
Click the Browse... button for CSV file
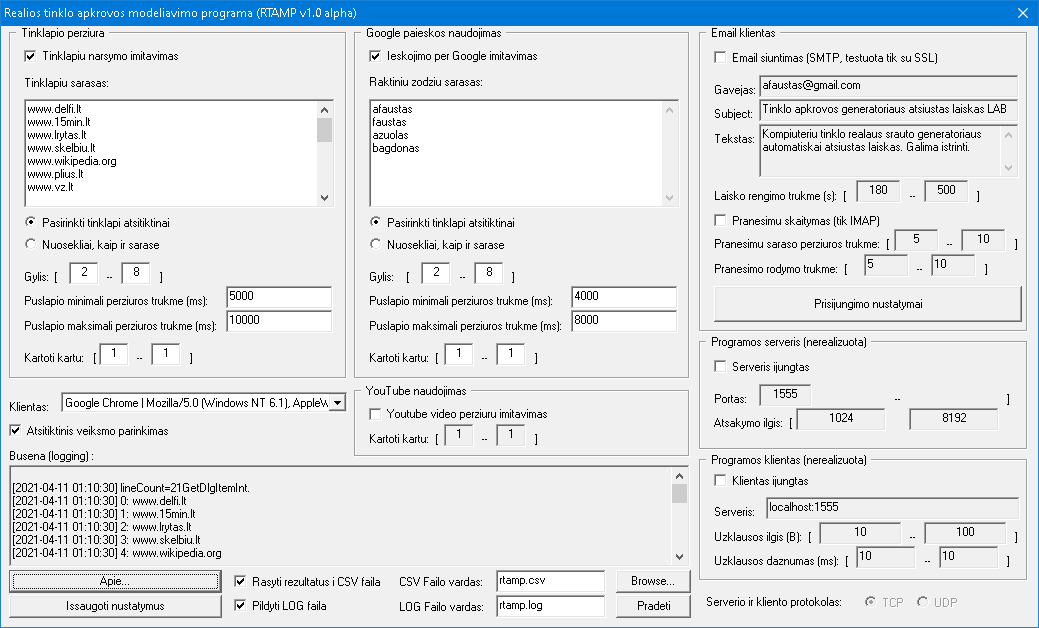click(653, 581)
